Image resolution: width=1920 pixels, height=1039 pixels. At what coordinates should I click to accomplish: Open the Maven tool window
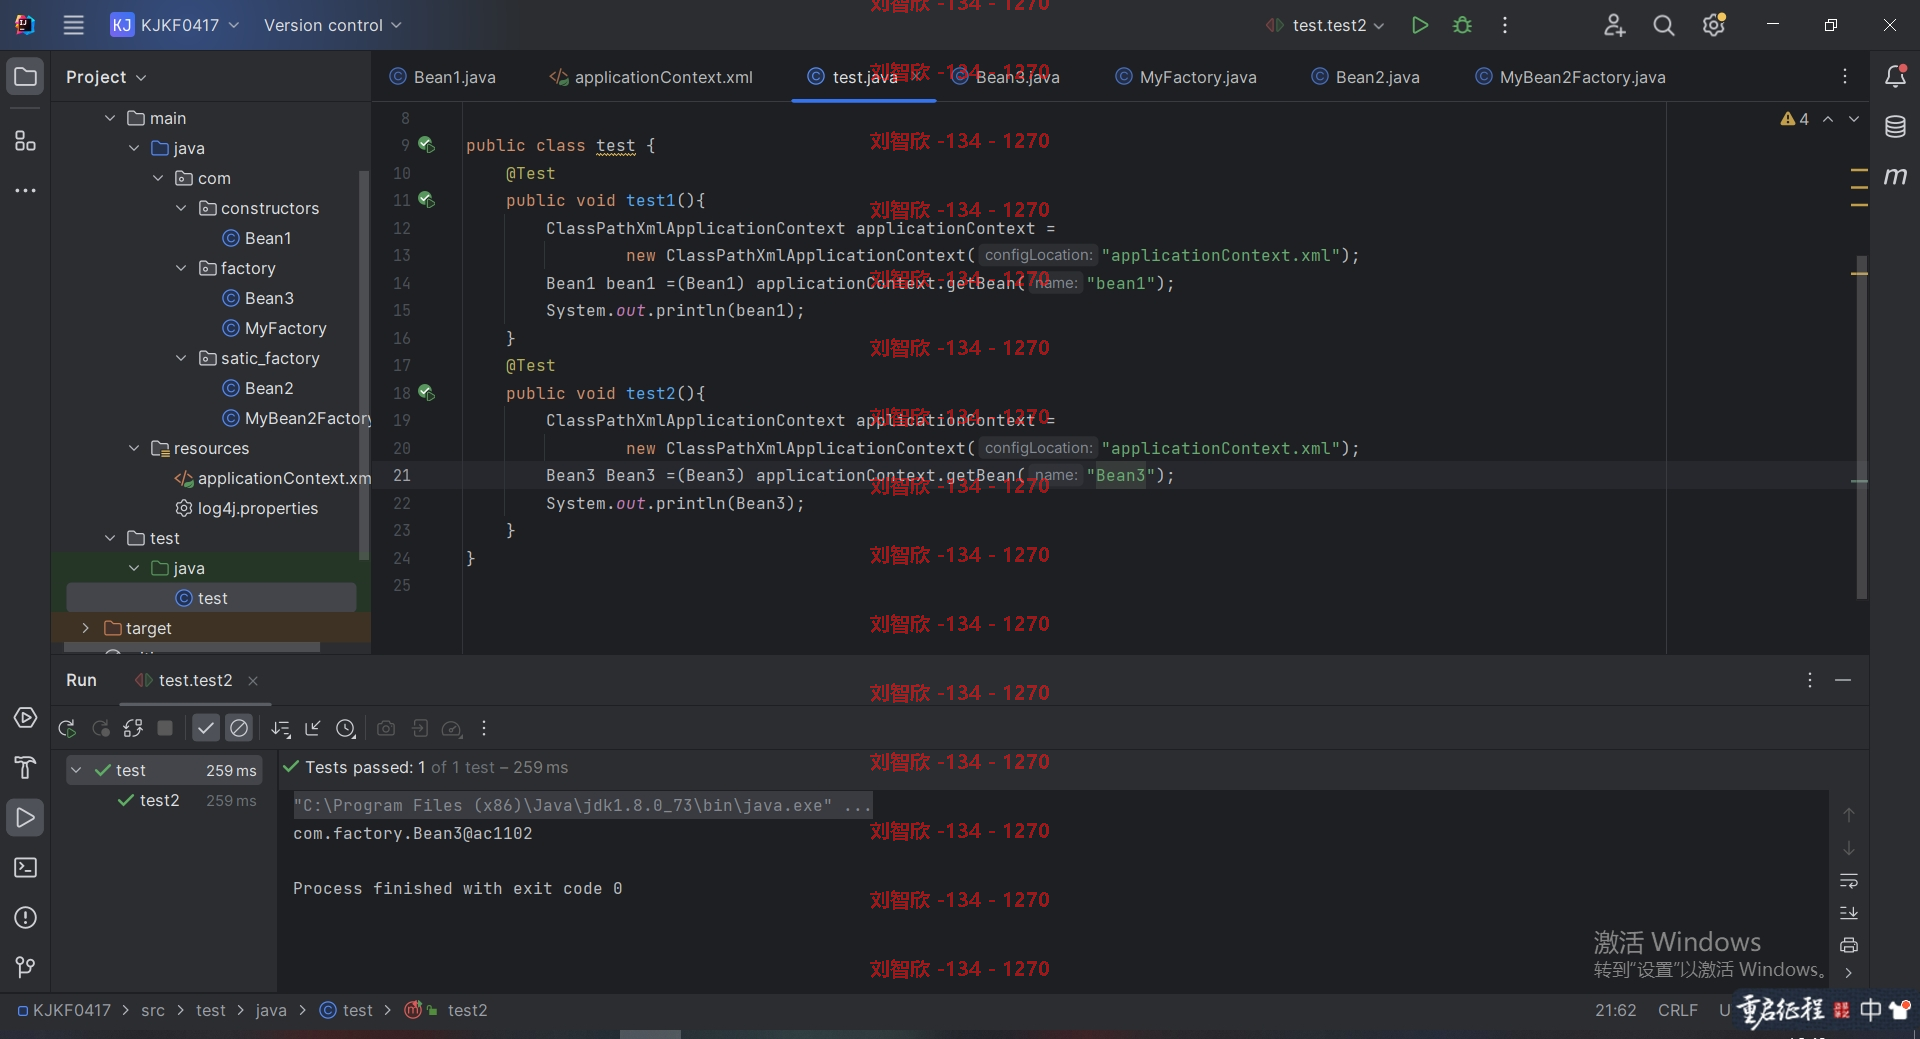pos(1895,176)
